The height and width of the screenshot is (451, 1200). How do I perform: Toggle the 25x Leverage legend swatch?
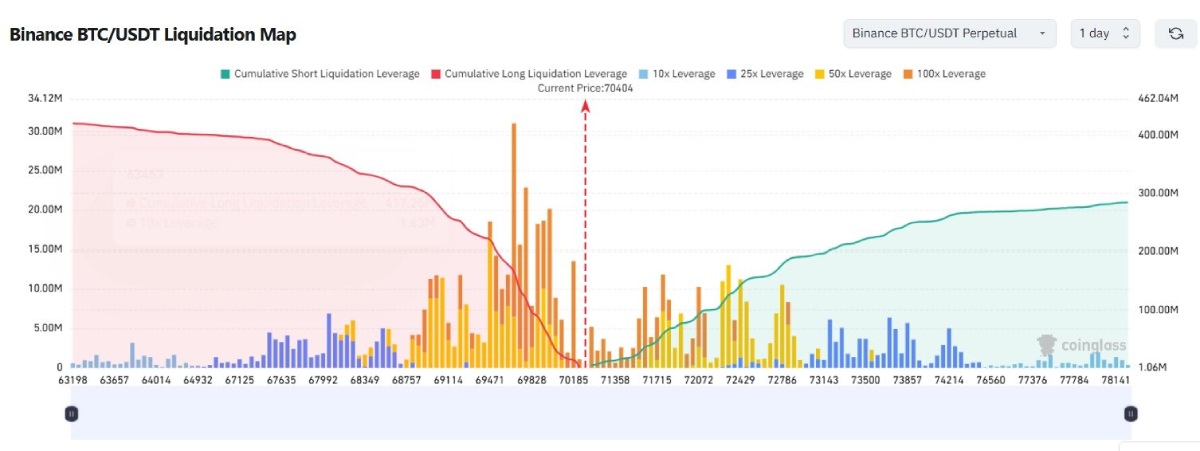click(x=734, y=74)
